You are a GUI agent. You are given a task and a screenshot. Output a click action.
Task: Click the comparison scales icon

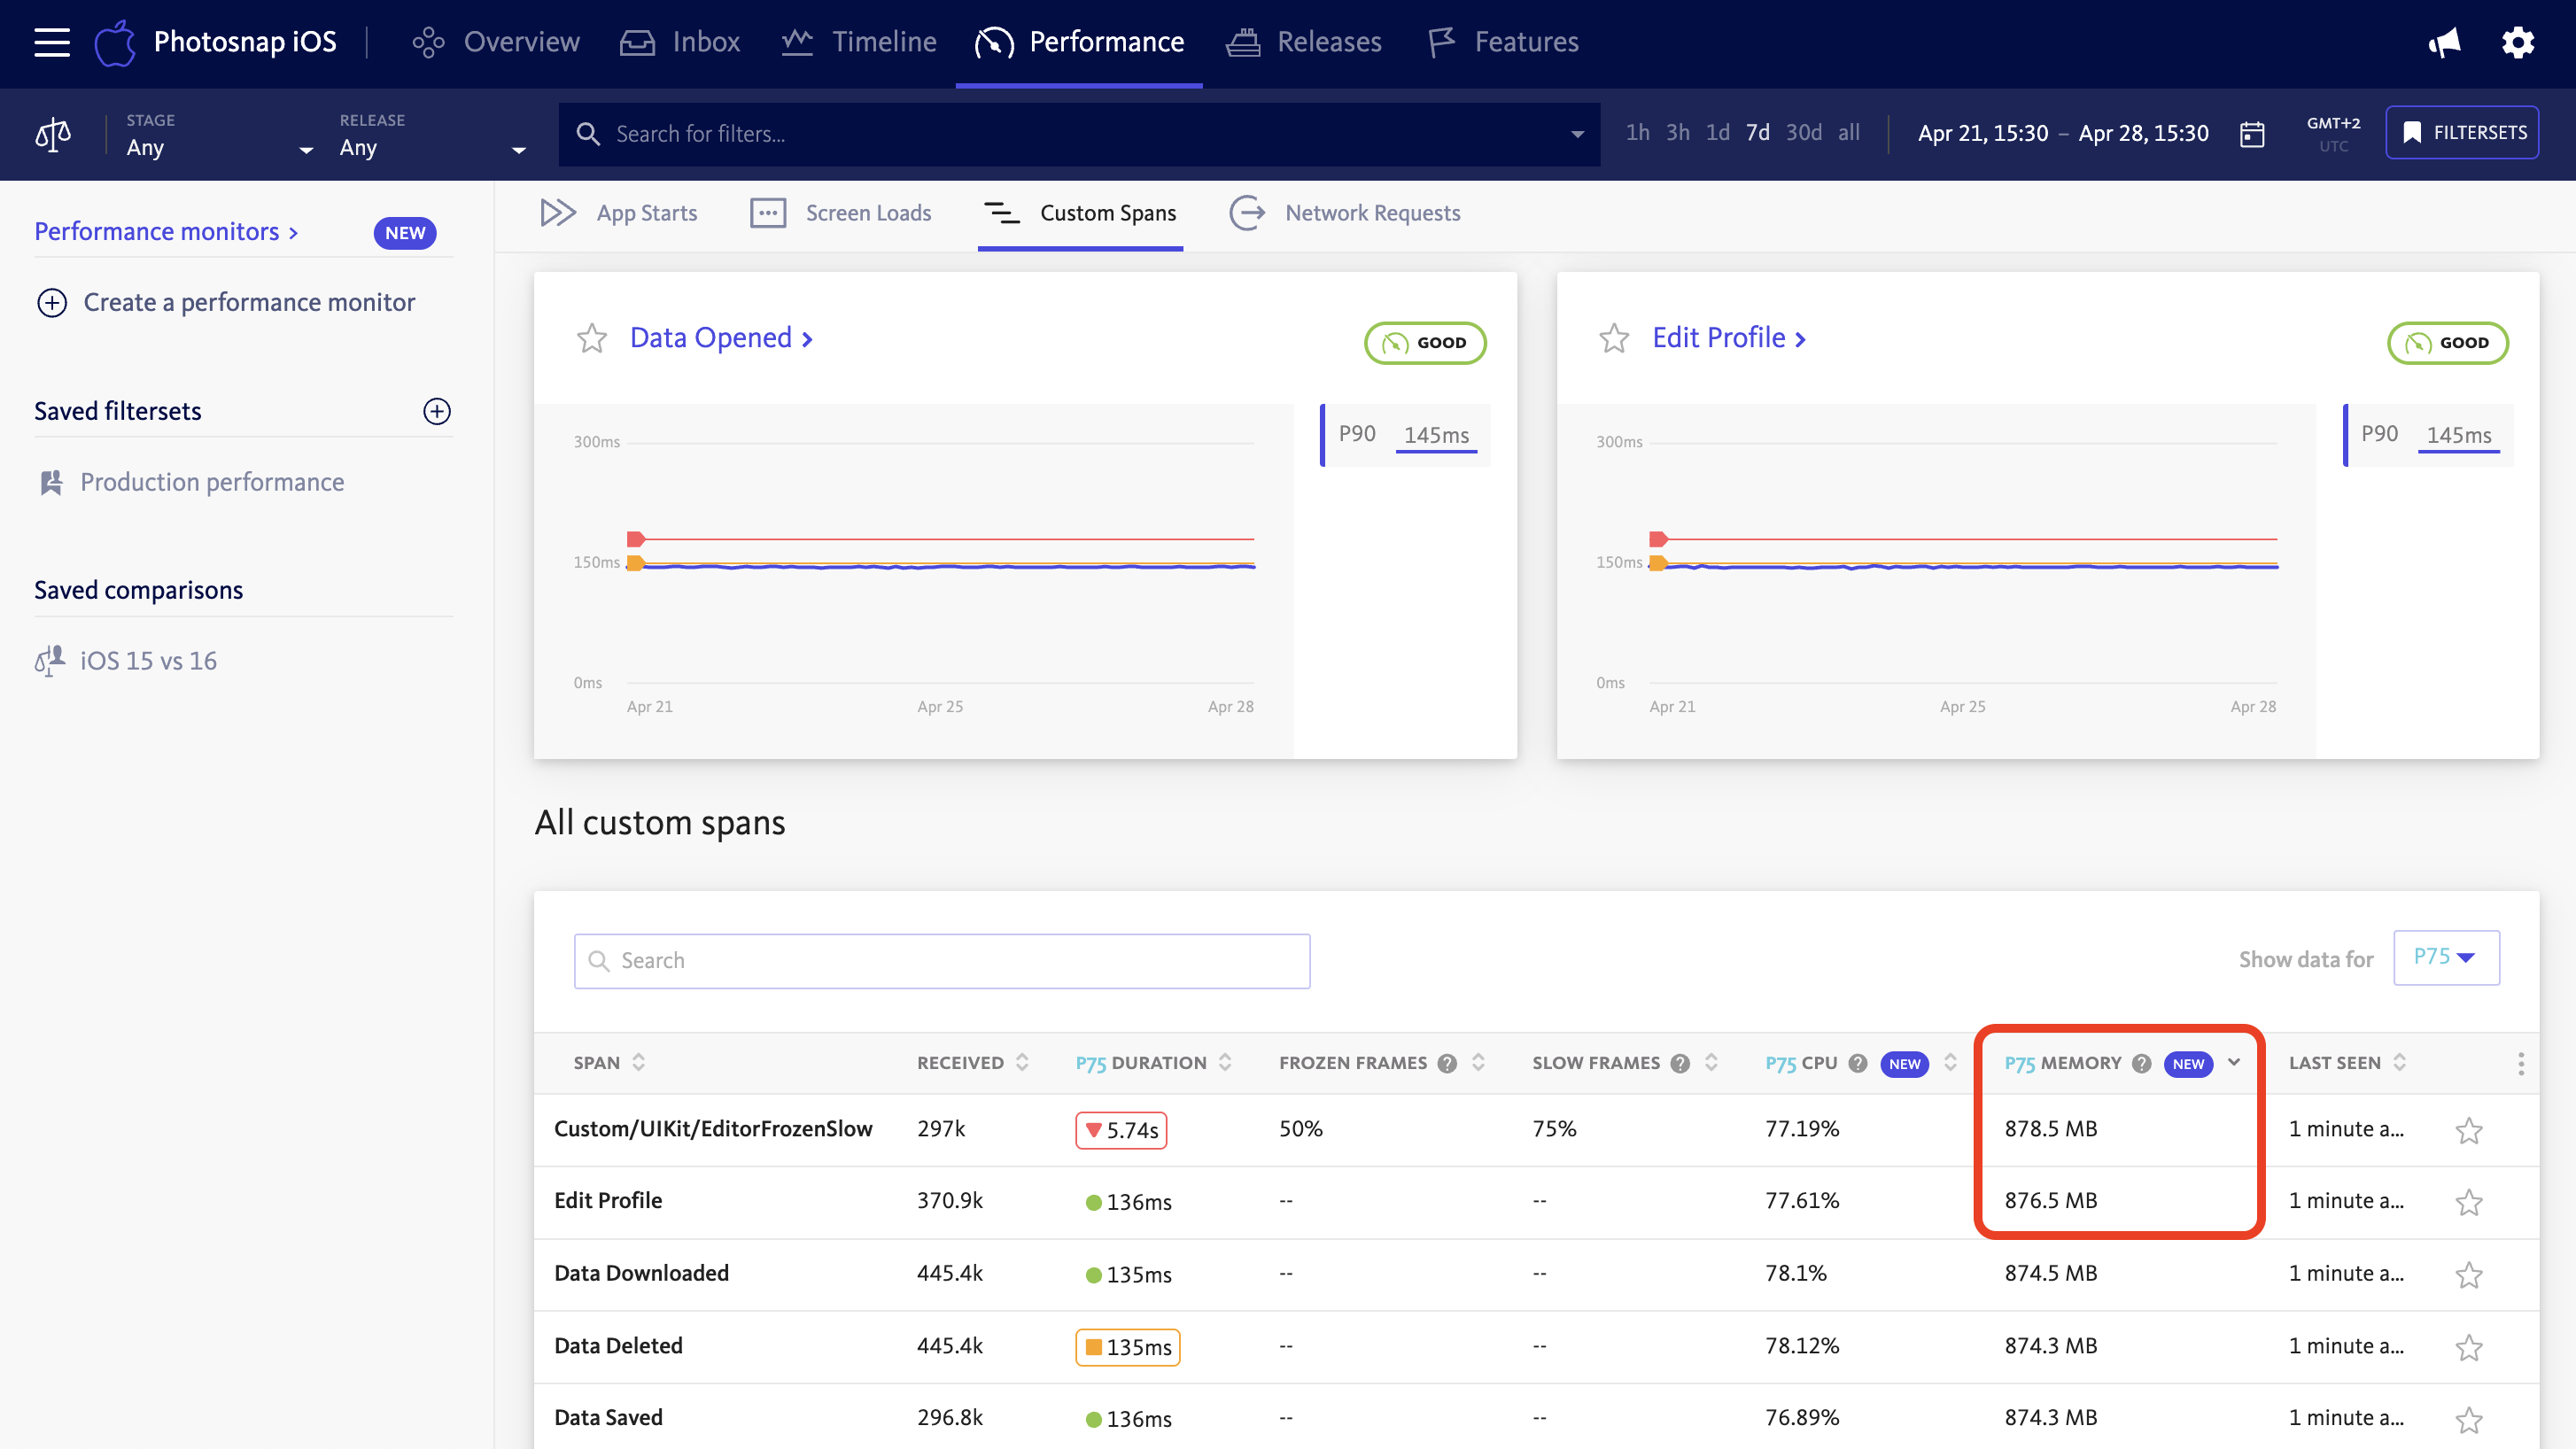coord(53,134)
